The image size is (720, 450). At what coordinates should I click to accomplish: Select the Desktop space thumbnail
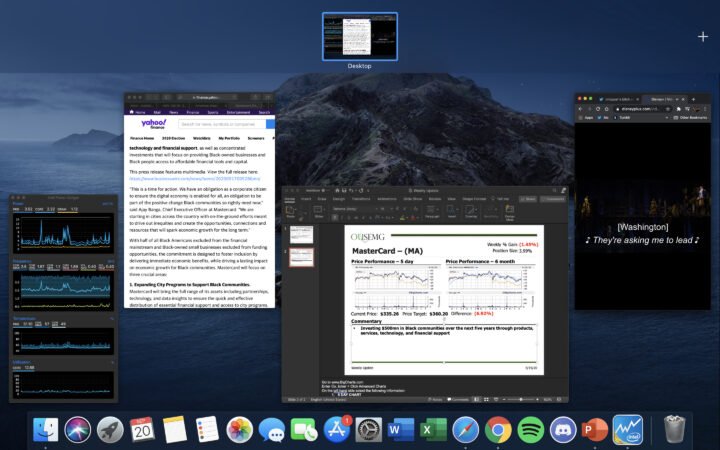pyautogui.click(x=360, y=36)
